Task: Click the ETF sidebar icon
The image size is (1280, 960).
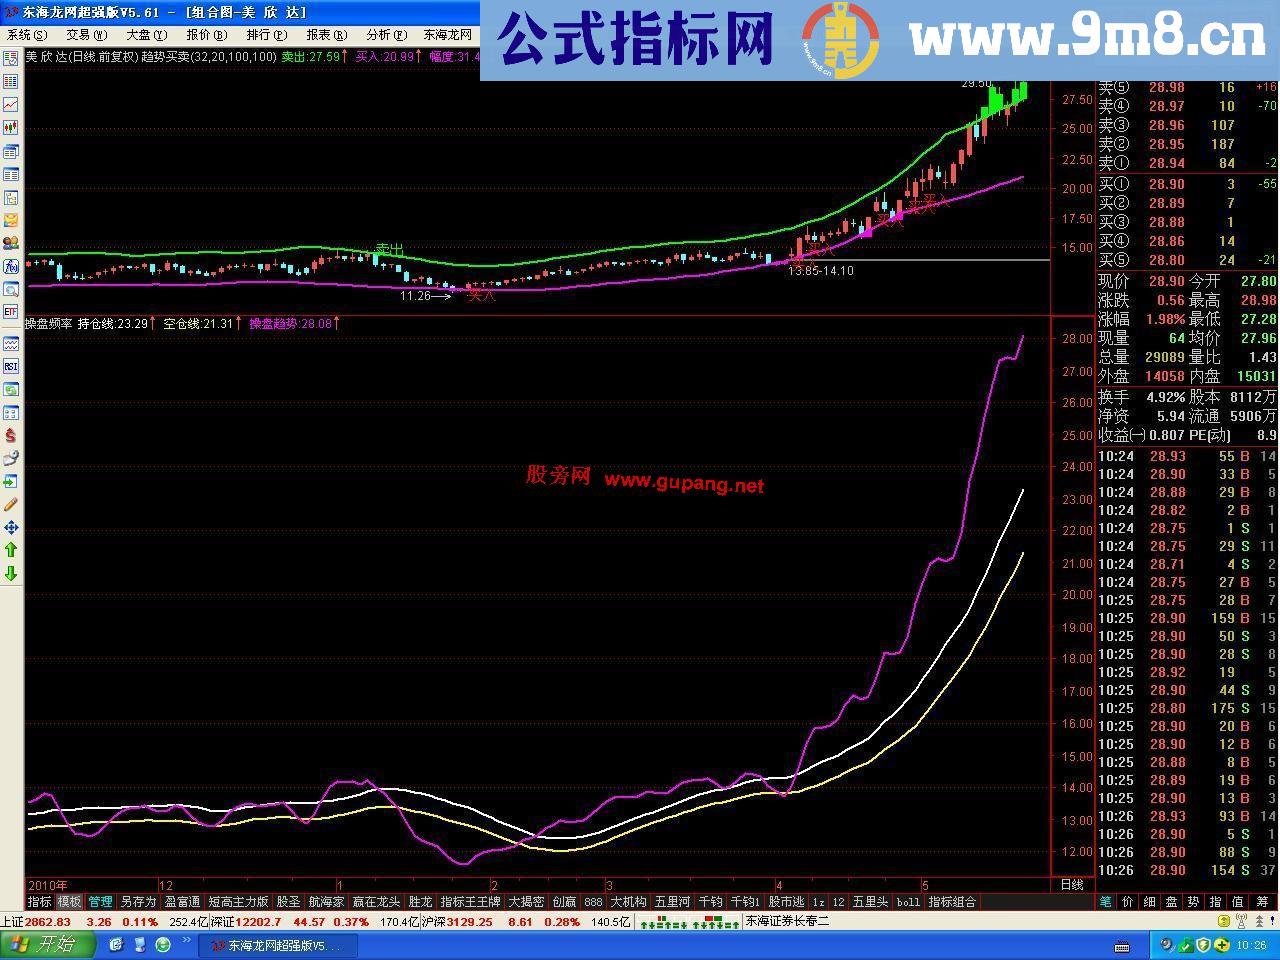Action: point(11,313)
